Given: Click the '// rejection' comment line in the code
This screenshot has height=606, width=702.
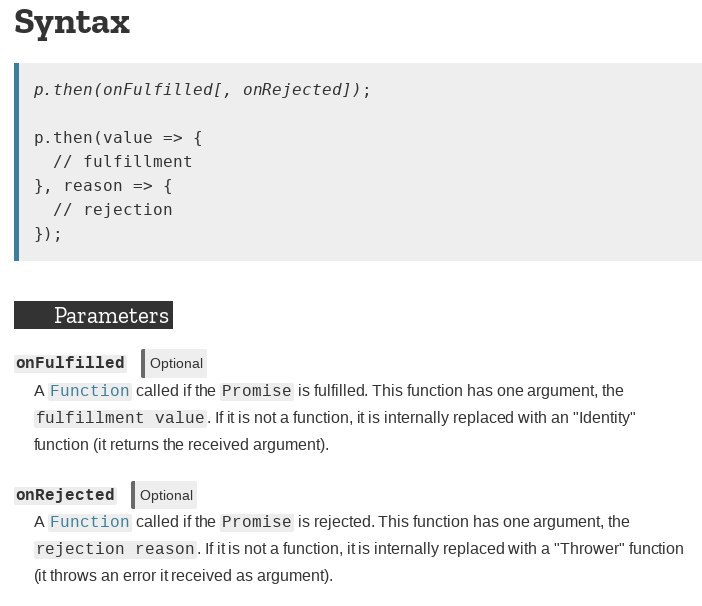Looking at the screenshot, I should 113,209.
